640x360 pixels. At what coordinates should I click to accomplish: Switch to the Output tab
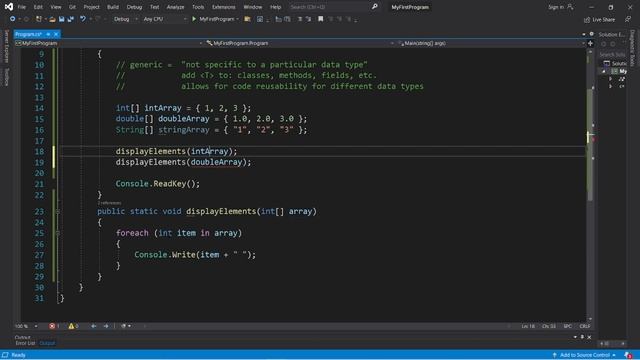(47, 343)
